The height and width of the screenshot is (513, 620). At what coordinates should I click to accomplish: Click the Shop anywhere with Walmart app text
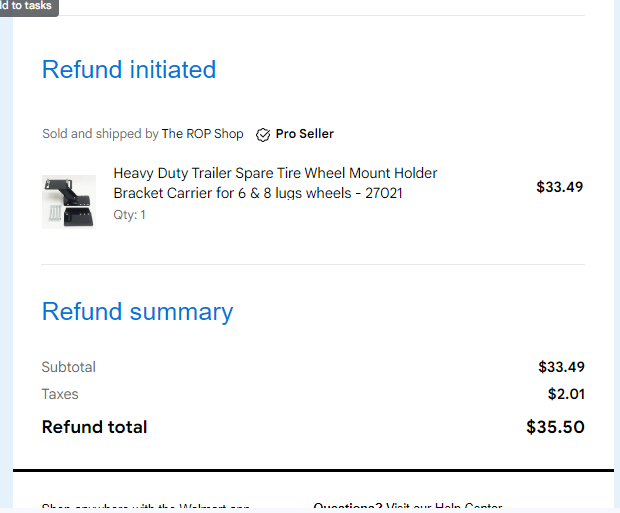coord(146,505)
